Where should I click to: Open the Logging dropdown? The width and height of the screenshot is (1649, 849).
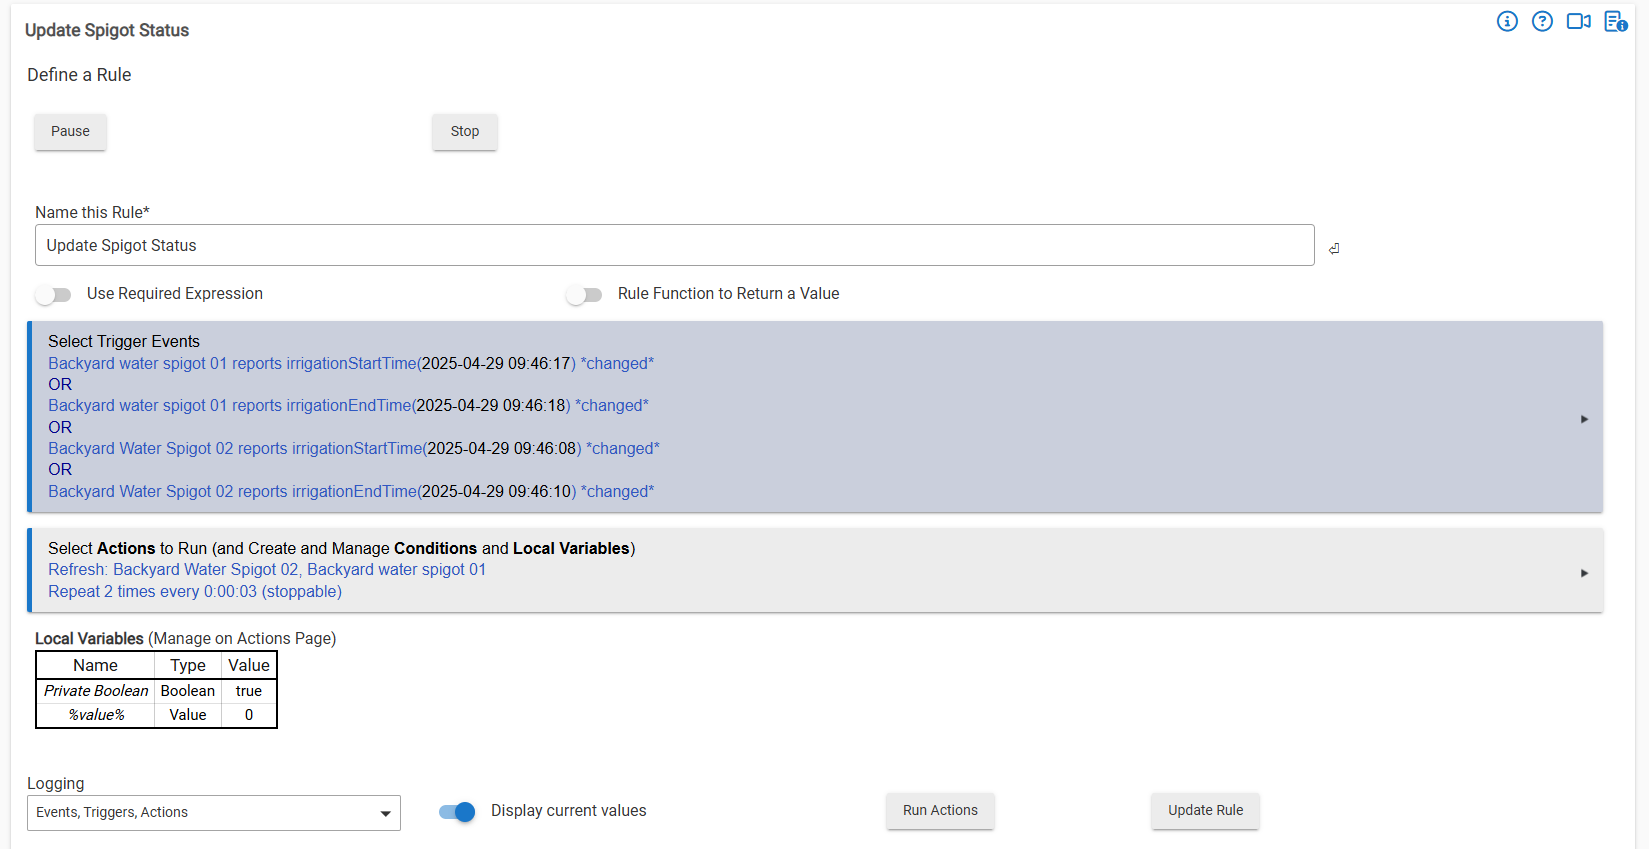pyautogui.click(x=213, y=813)
